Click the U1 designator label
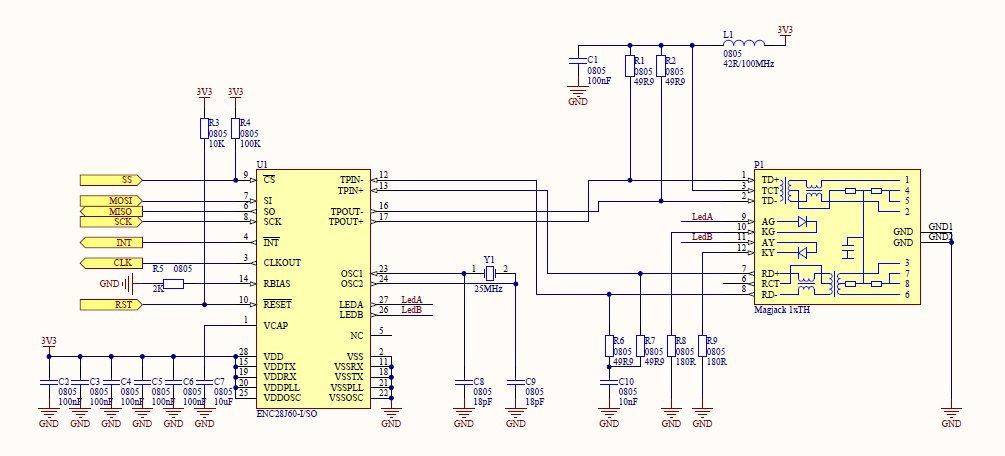 [262, 164]
